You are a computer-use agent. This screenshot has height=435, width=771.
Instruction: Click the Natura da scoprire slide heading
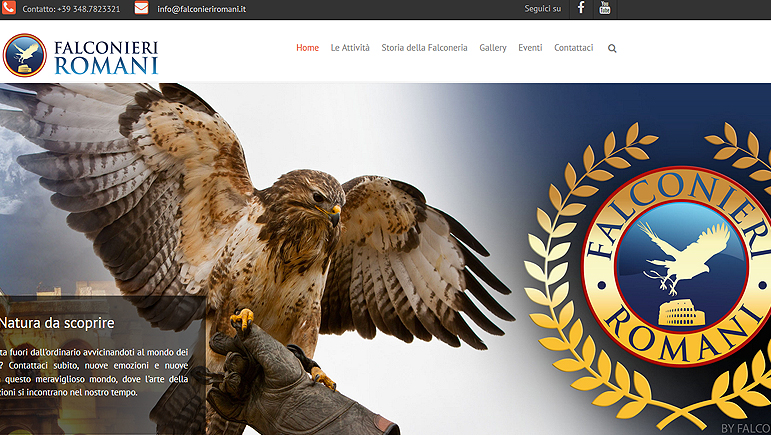click(x=57, y=323)
